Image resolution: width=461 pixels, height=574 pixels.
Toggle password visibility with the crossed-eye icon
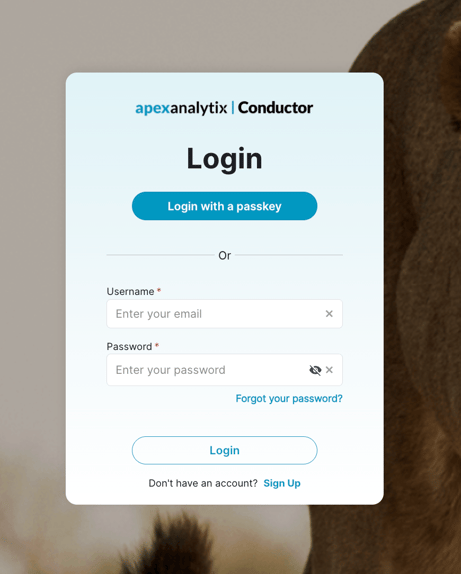pyautogui.click(x=315, y=370)
